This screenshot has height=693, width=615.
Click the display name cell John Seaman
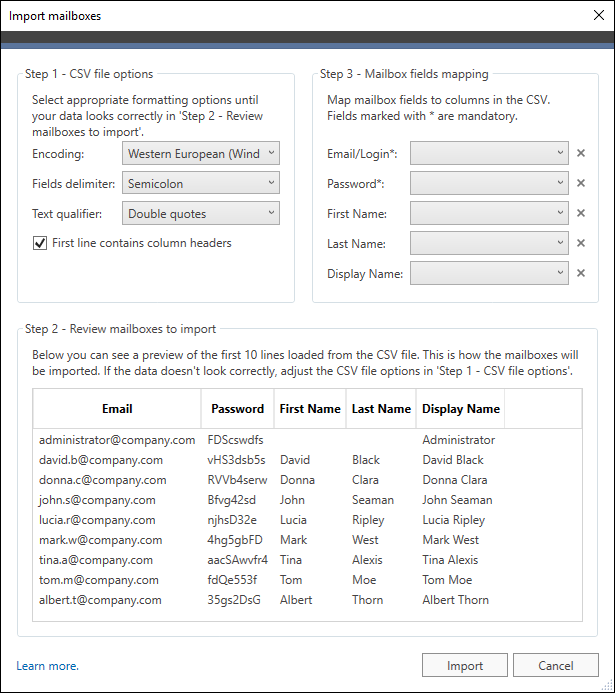coord(457,500)
